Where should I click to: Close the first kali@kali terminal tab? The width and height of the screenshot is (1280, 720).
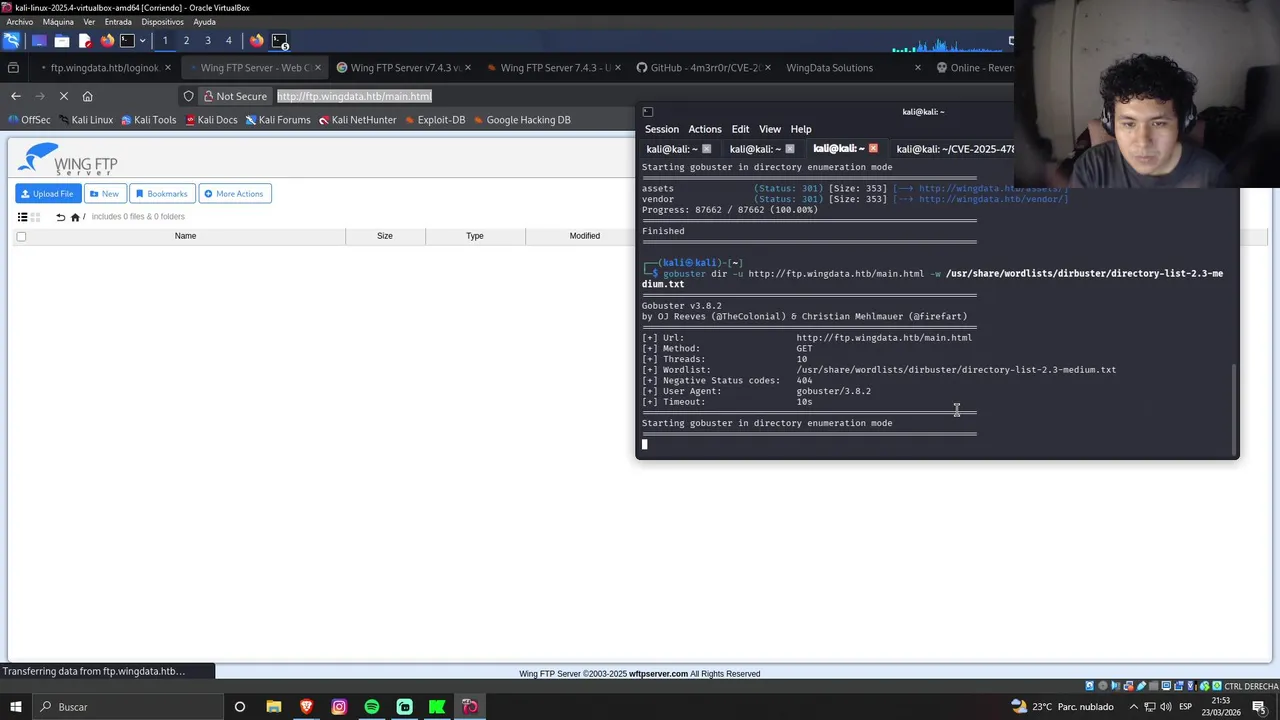click(706, 149)
